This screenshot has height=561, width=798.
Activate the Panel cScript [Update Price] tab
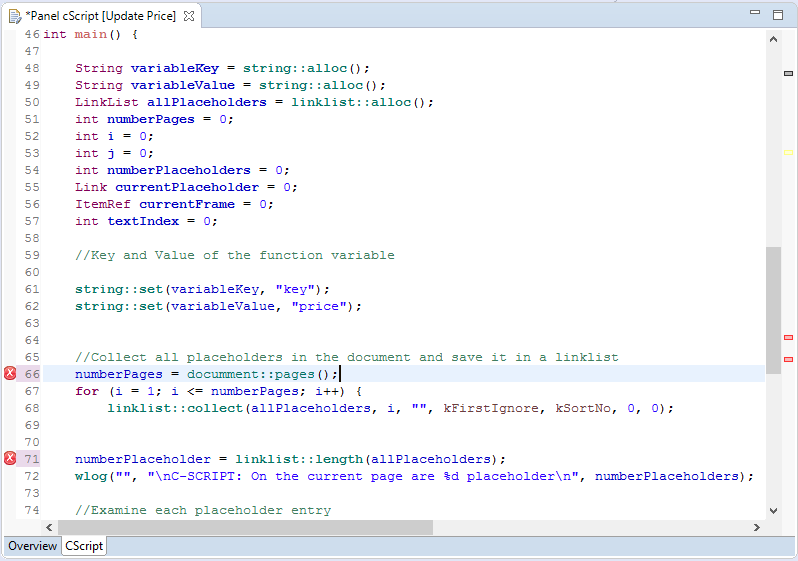click(x=100, y=16)
